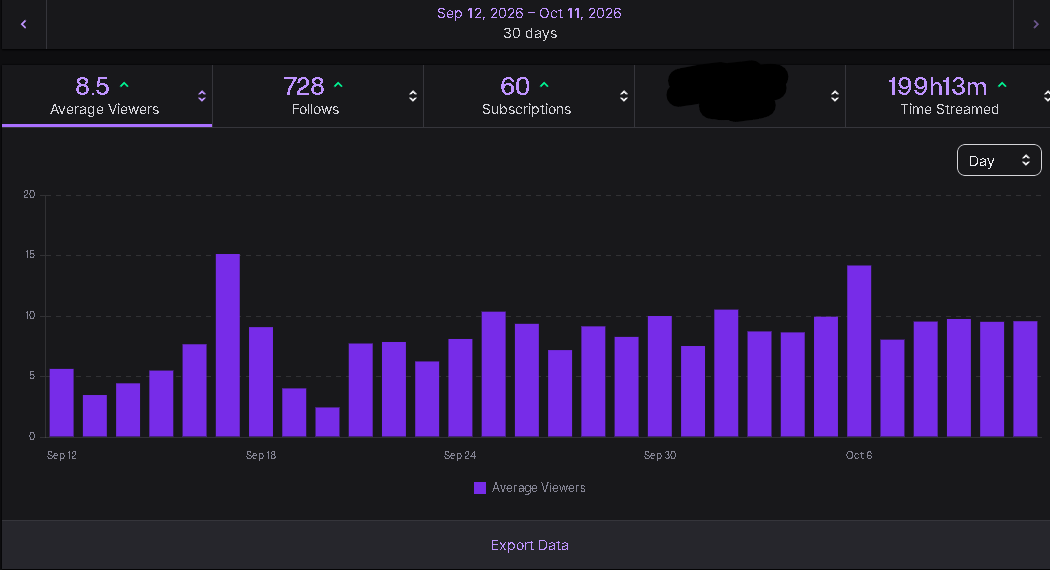The image size is (1050, 570).
Task: Click the Sep 30 bar in chart
Action: pyautogui.click(x=660, y=376)
